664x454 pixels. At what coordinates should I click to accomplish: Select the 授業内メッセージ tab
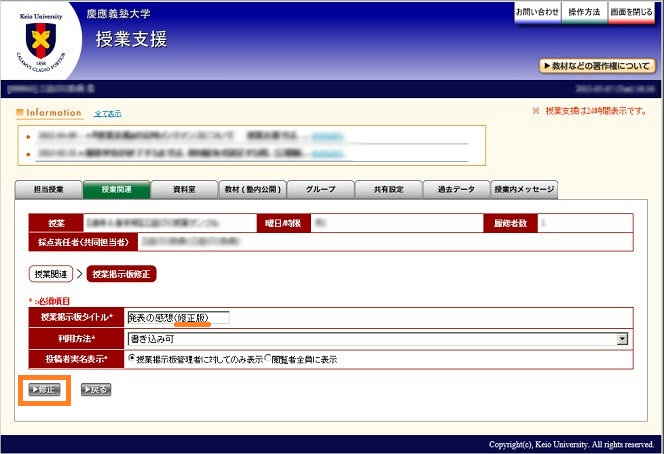coord(523,190)
